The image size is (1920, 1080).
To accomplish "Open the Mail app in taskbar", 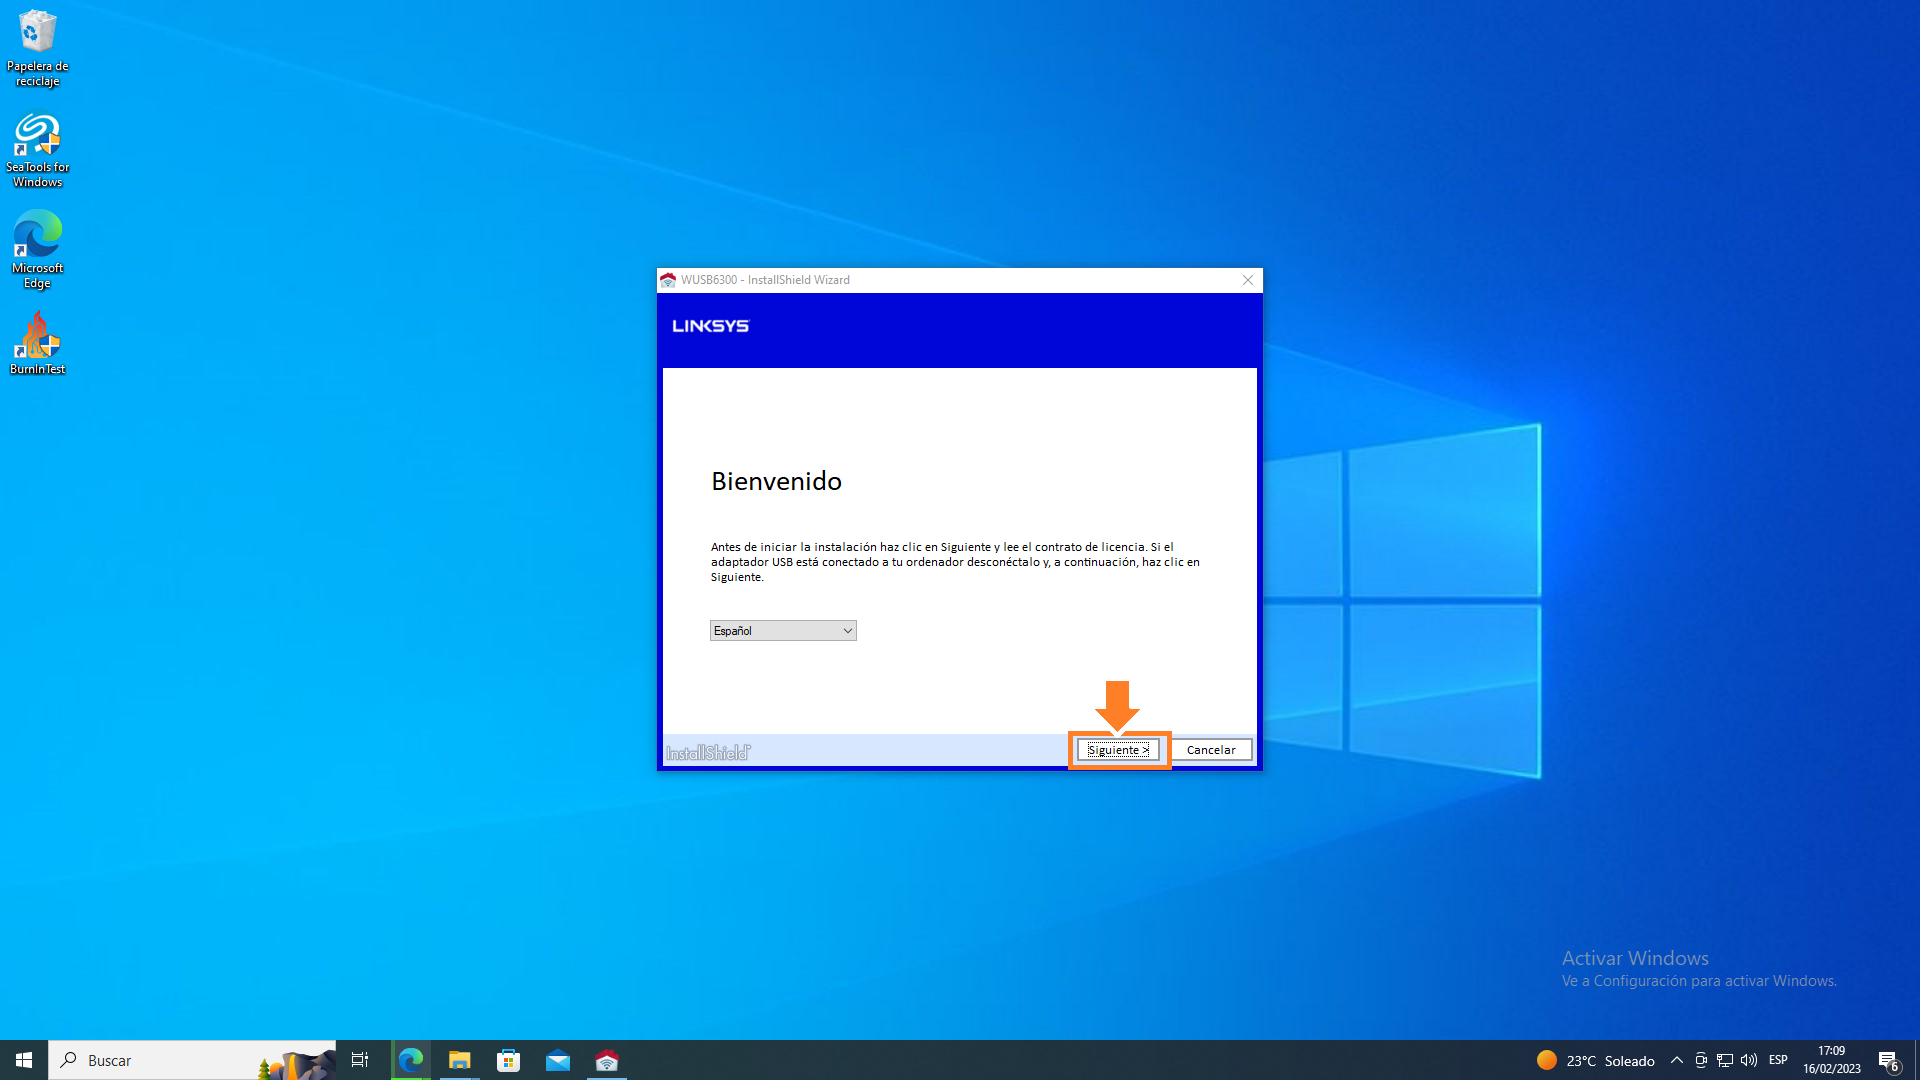I will pyautogui.click(x=557, y=1060).
